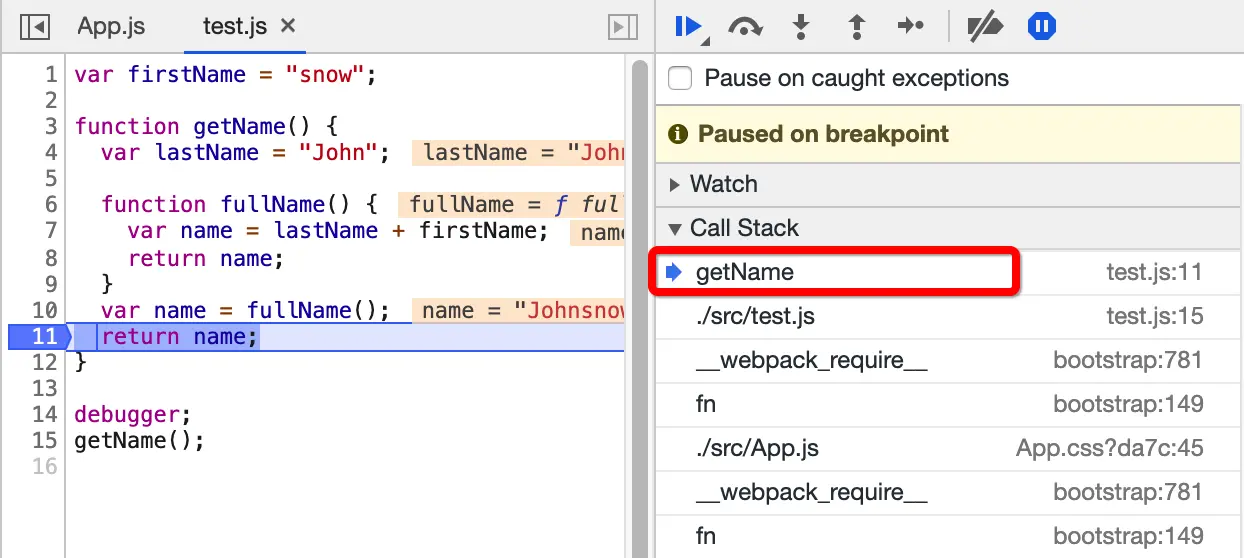Screen dimensions: 1244x558
Task: Select getName call stack frame
Action: (x=949, y=272)
